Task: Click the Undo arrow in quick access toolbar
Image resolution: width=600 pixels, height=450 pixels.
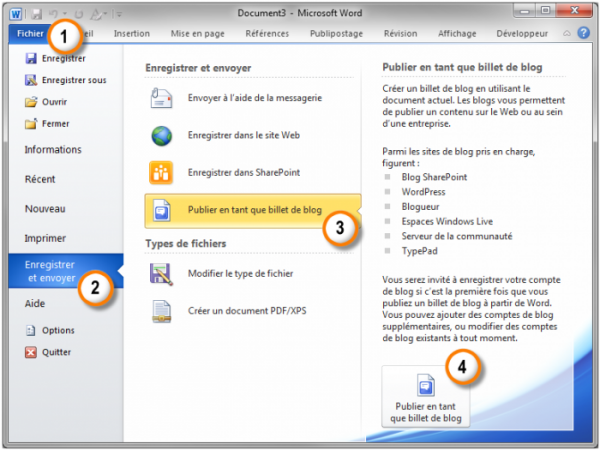Action: pyautogui.click(x=53, y=14)
